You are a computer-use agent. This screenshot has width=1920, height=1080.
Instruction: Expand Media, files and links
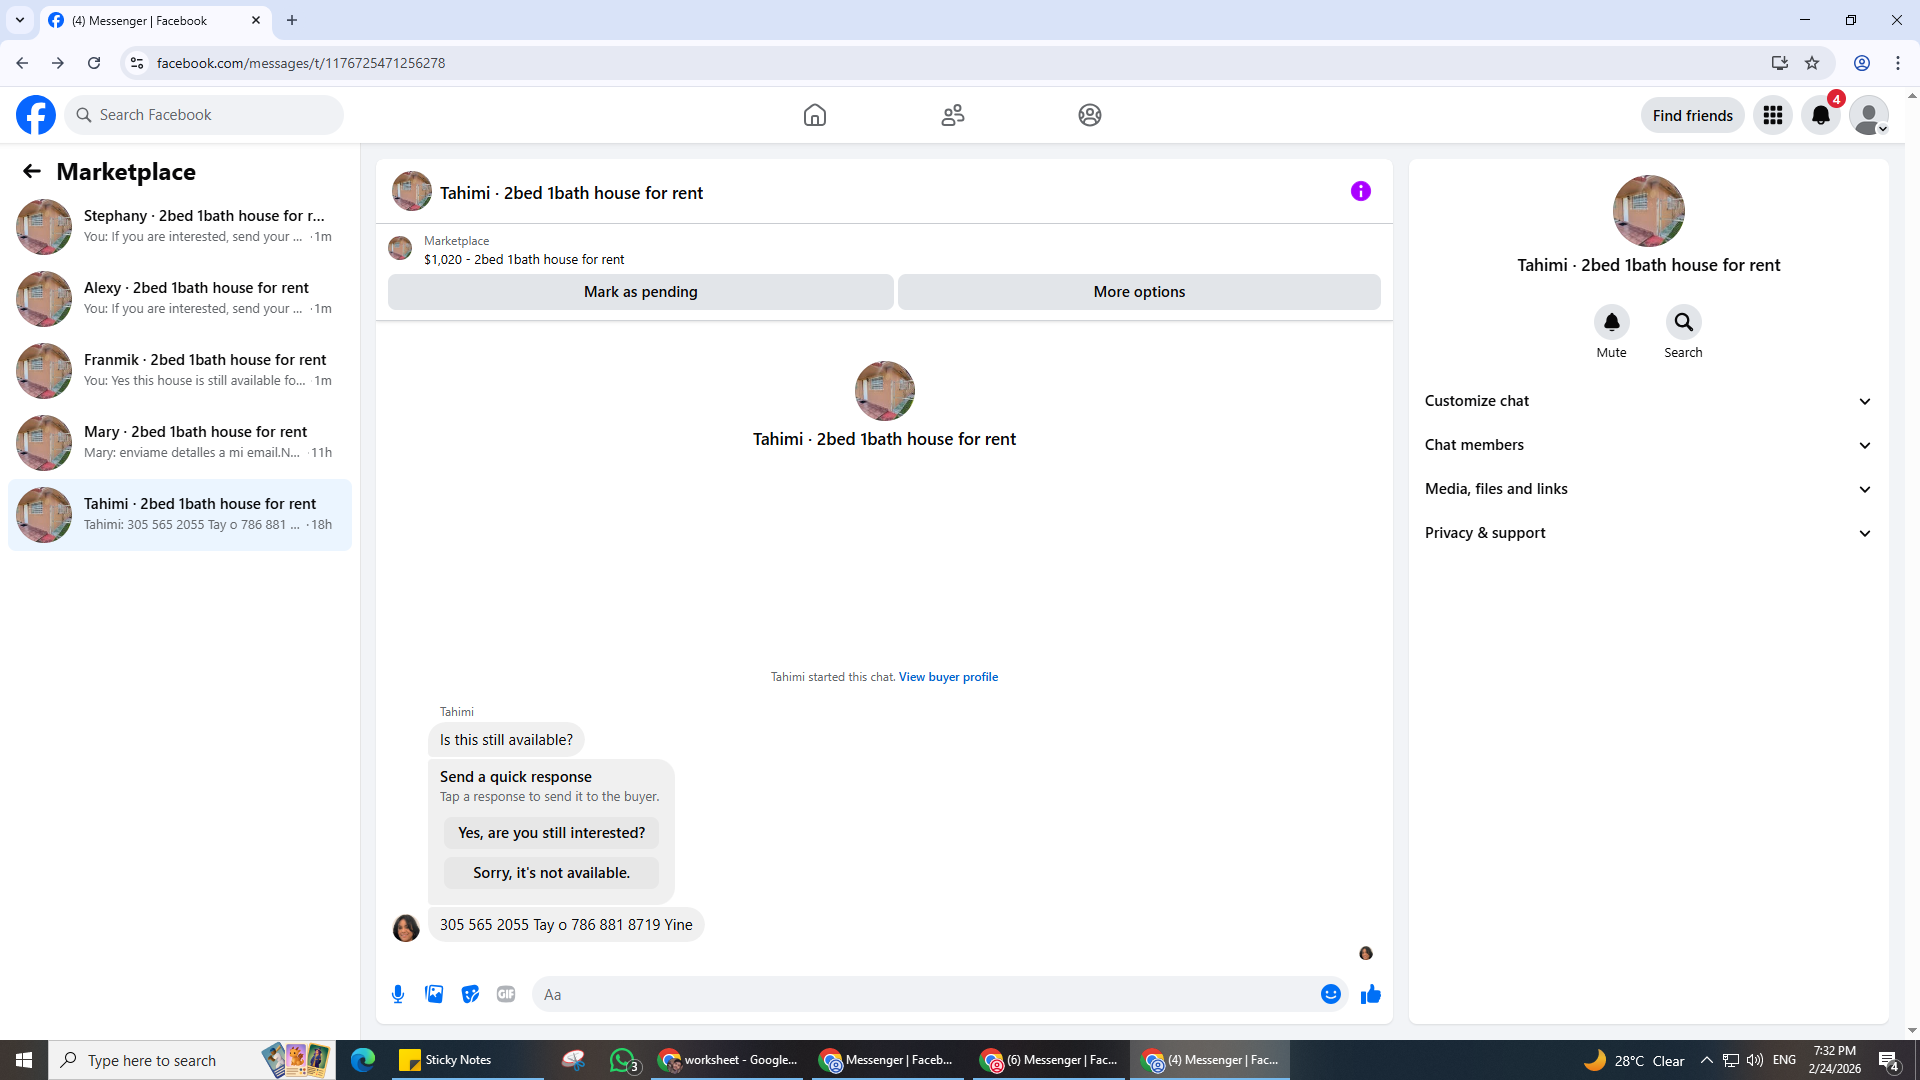pyautogui.click(x=1647, y=489)
